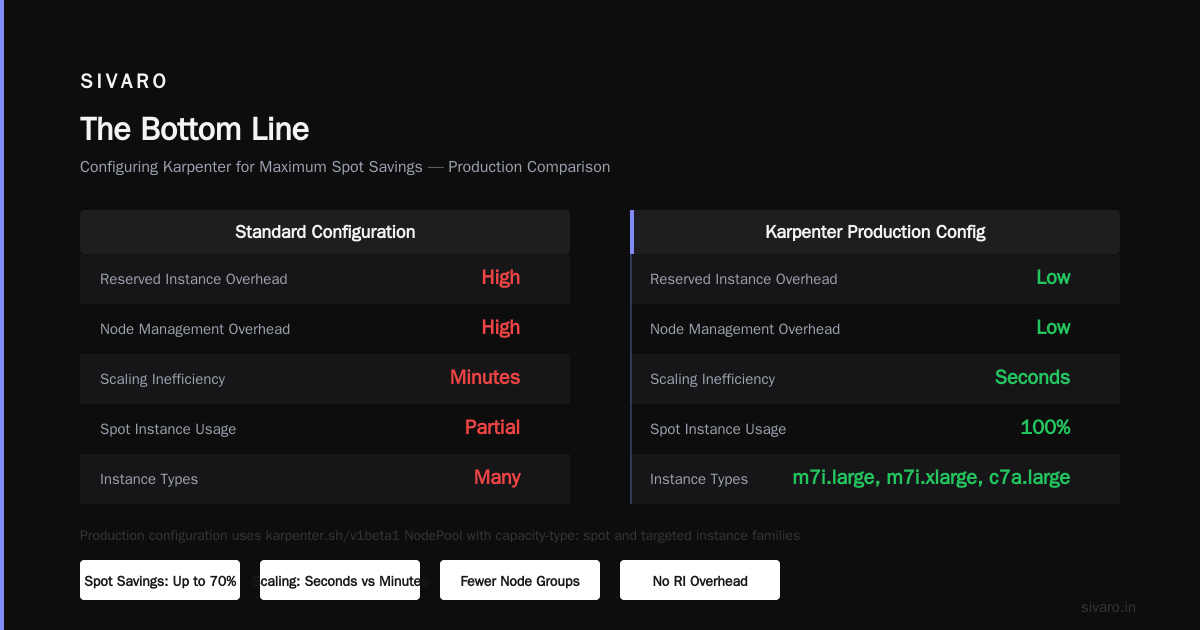Click Karpenter column Spot Instance Usage label

(x=718, y=429)
